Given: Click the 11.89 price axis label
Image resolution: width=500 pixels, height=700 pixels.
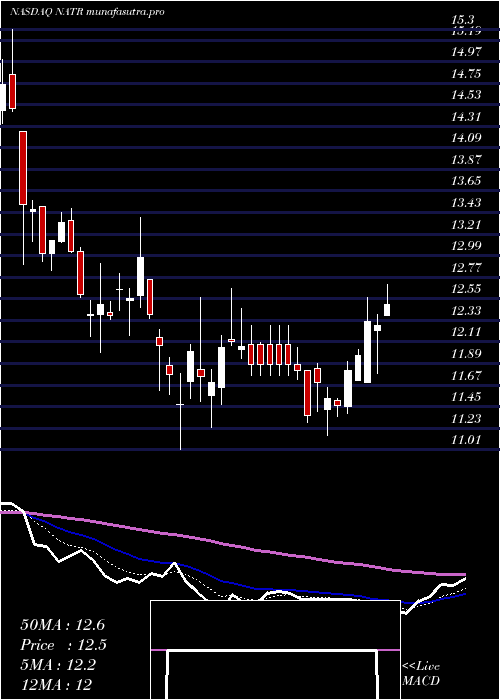Looking at the screenshot, I should pos(466,354).
